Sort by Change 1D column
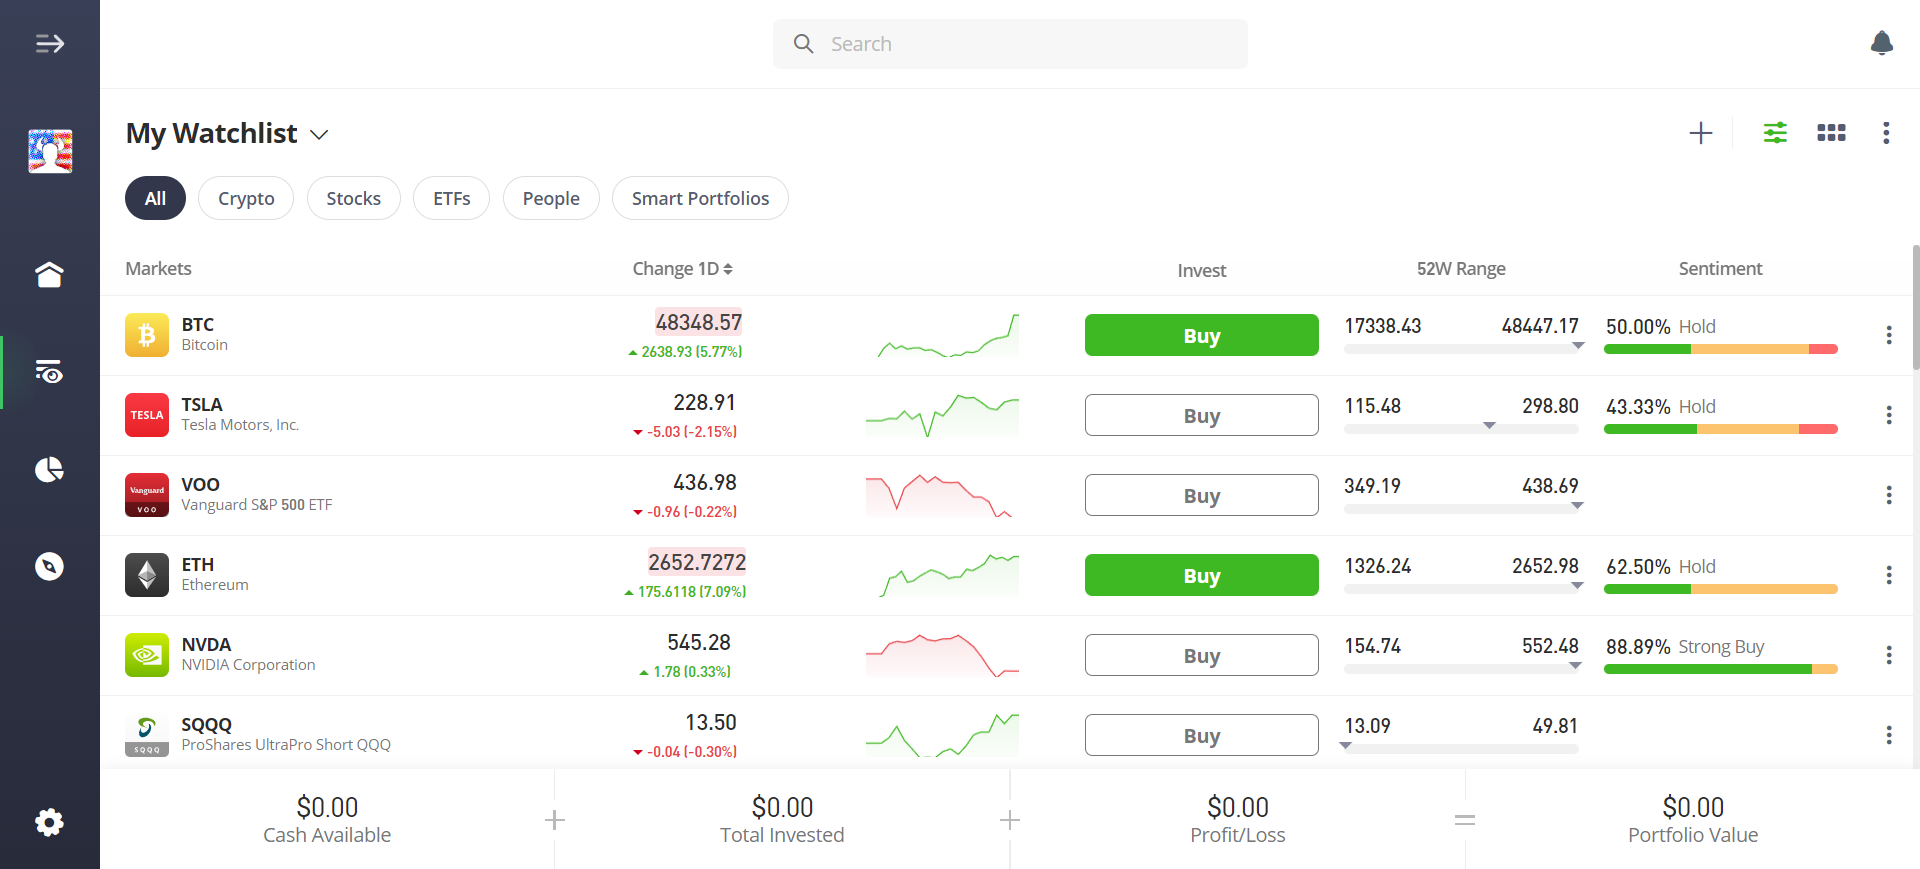This screenshot has height=869, width=1920. tap(683, 269)
